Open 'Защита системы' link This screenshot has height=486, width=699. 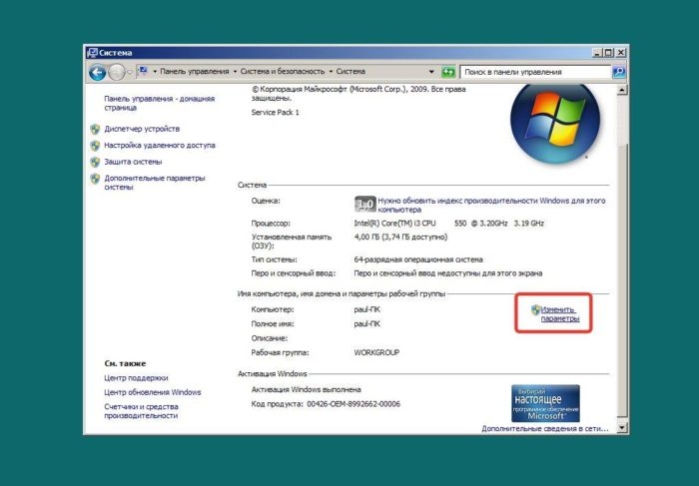click(133, 162)
